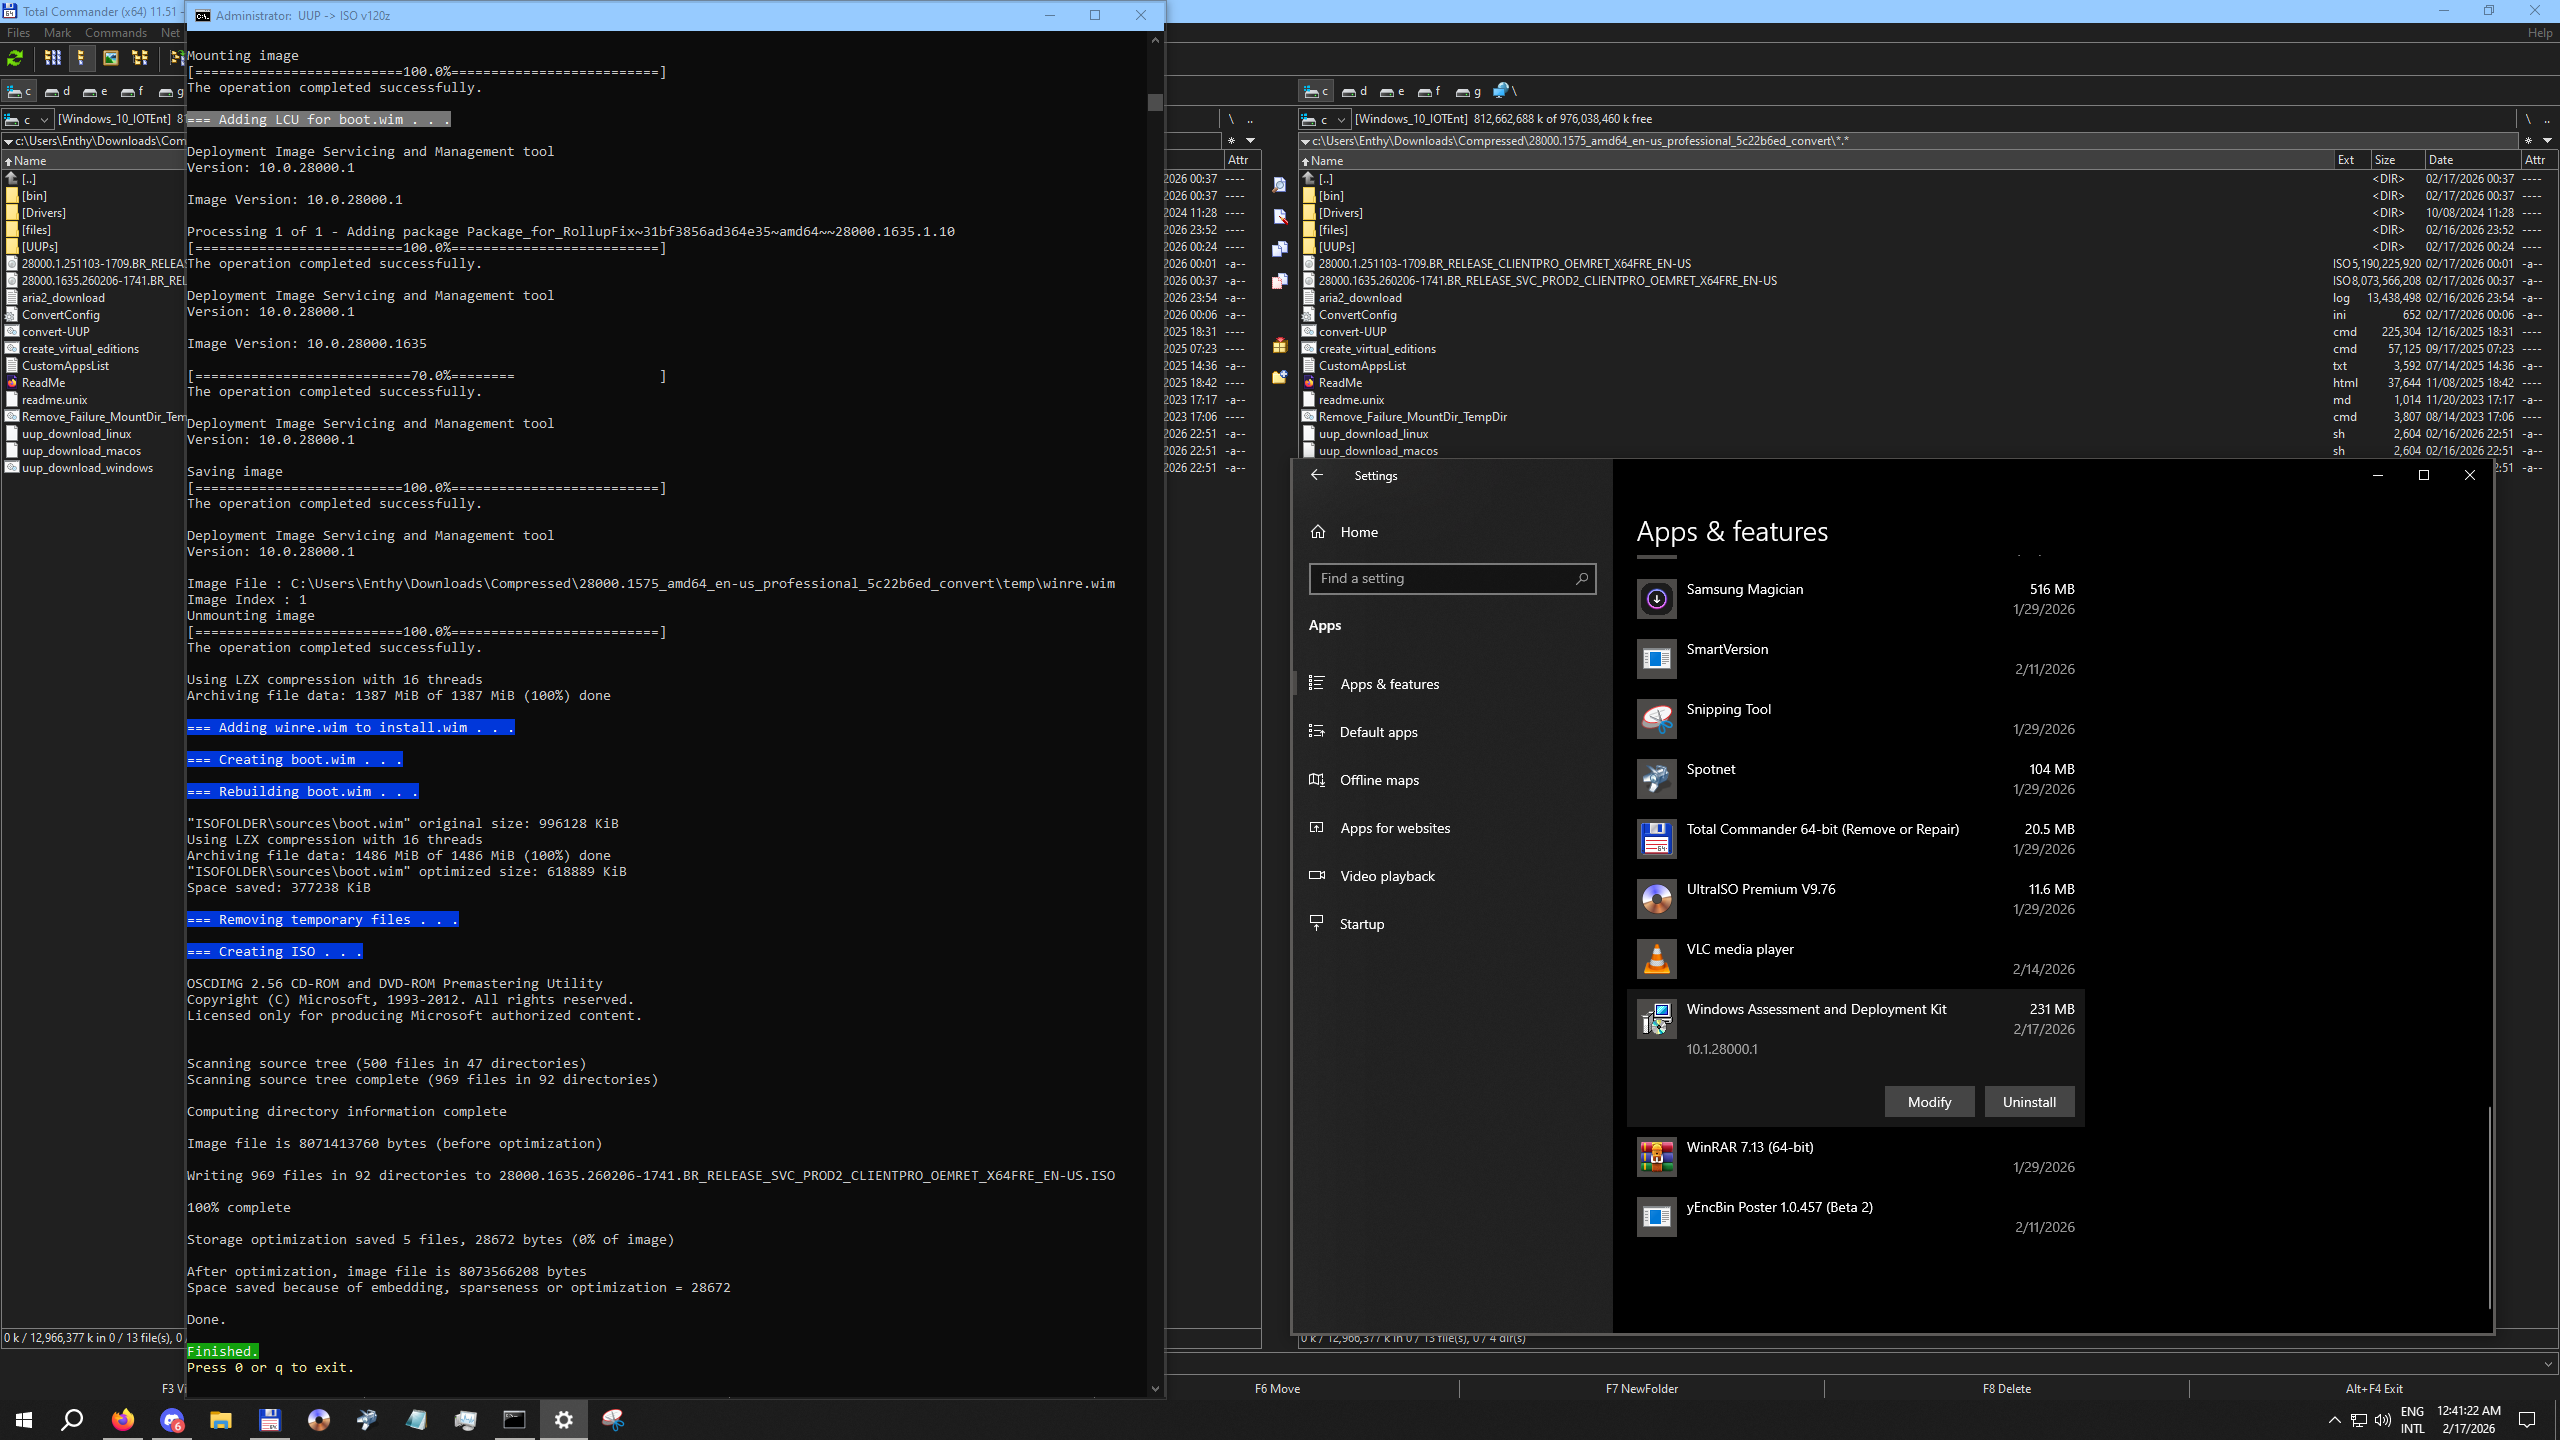The image size is (2560, 1440).
Task: Open right panel drive c dropdown
Action: [x=1325, y=119]
